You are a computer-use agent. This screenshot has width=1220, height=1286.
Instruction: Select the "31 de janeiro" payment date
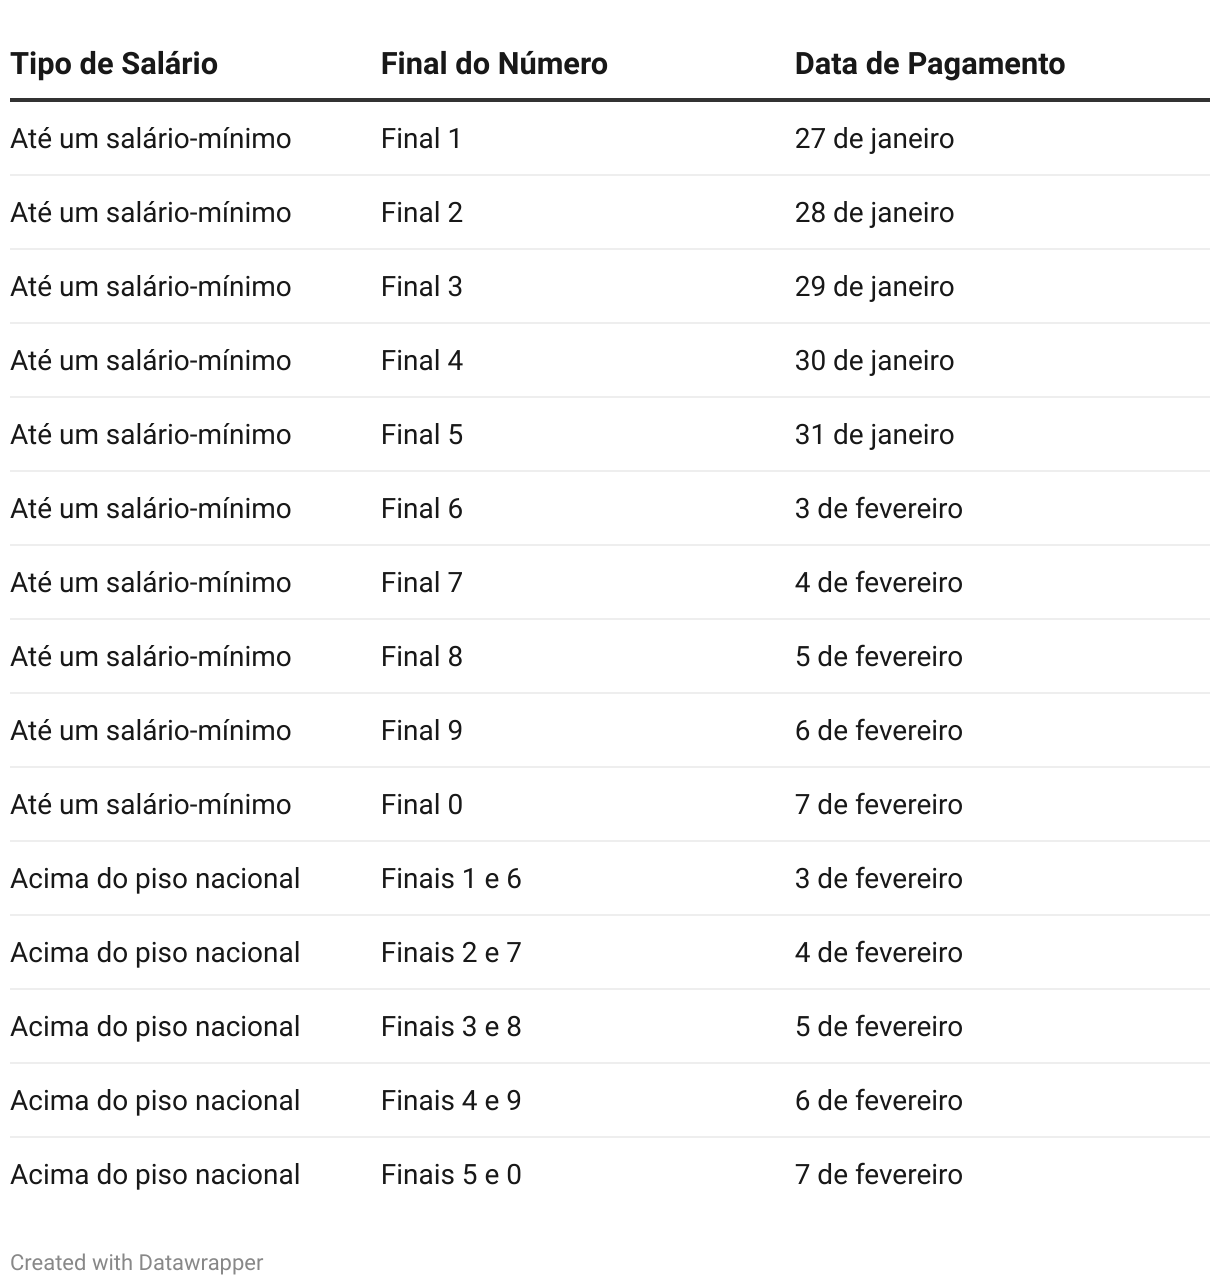(874, 435)
